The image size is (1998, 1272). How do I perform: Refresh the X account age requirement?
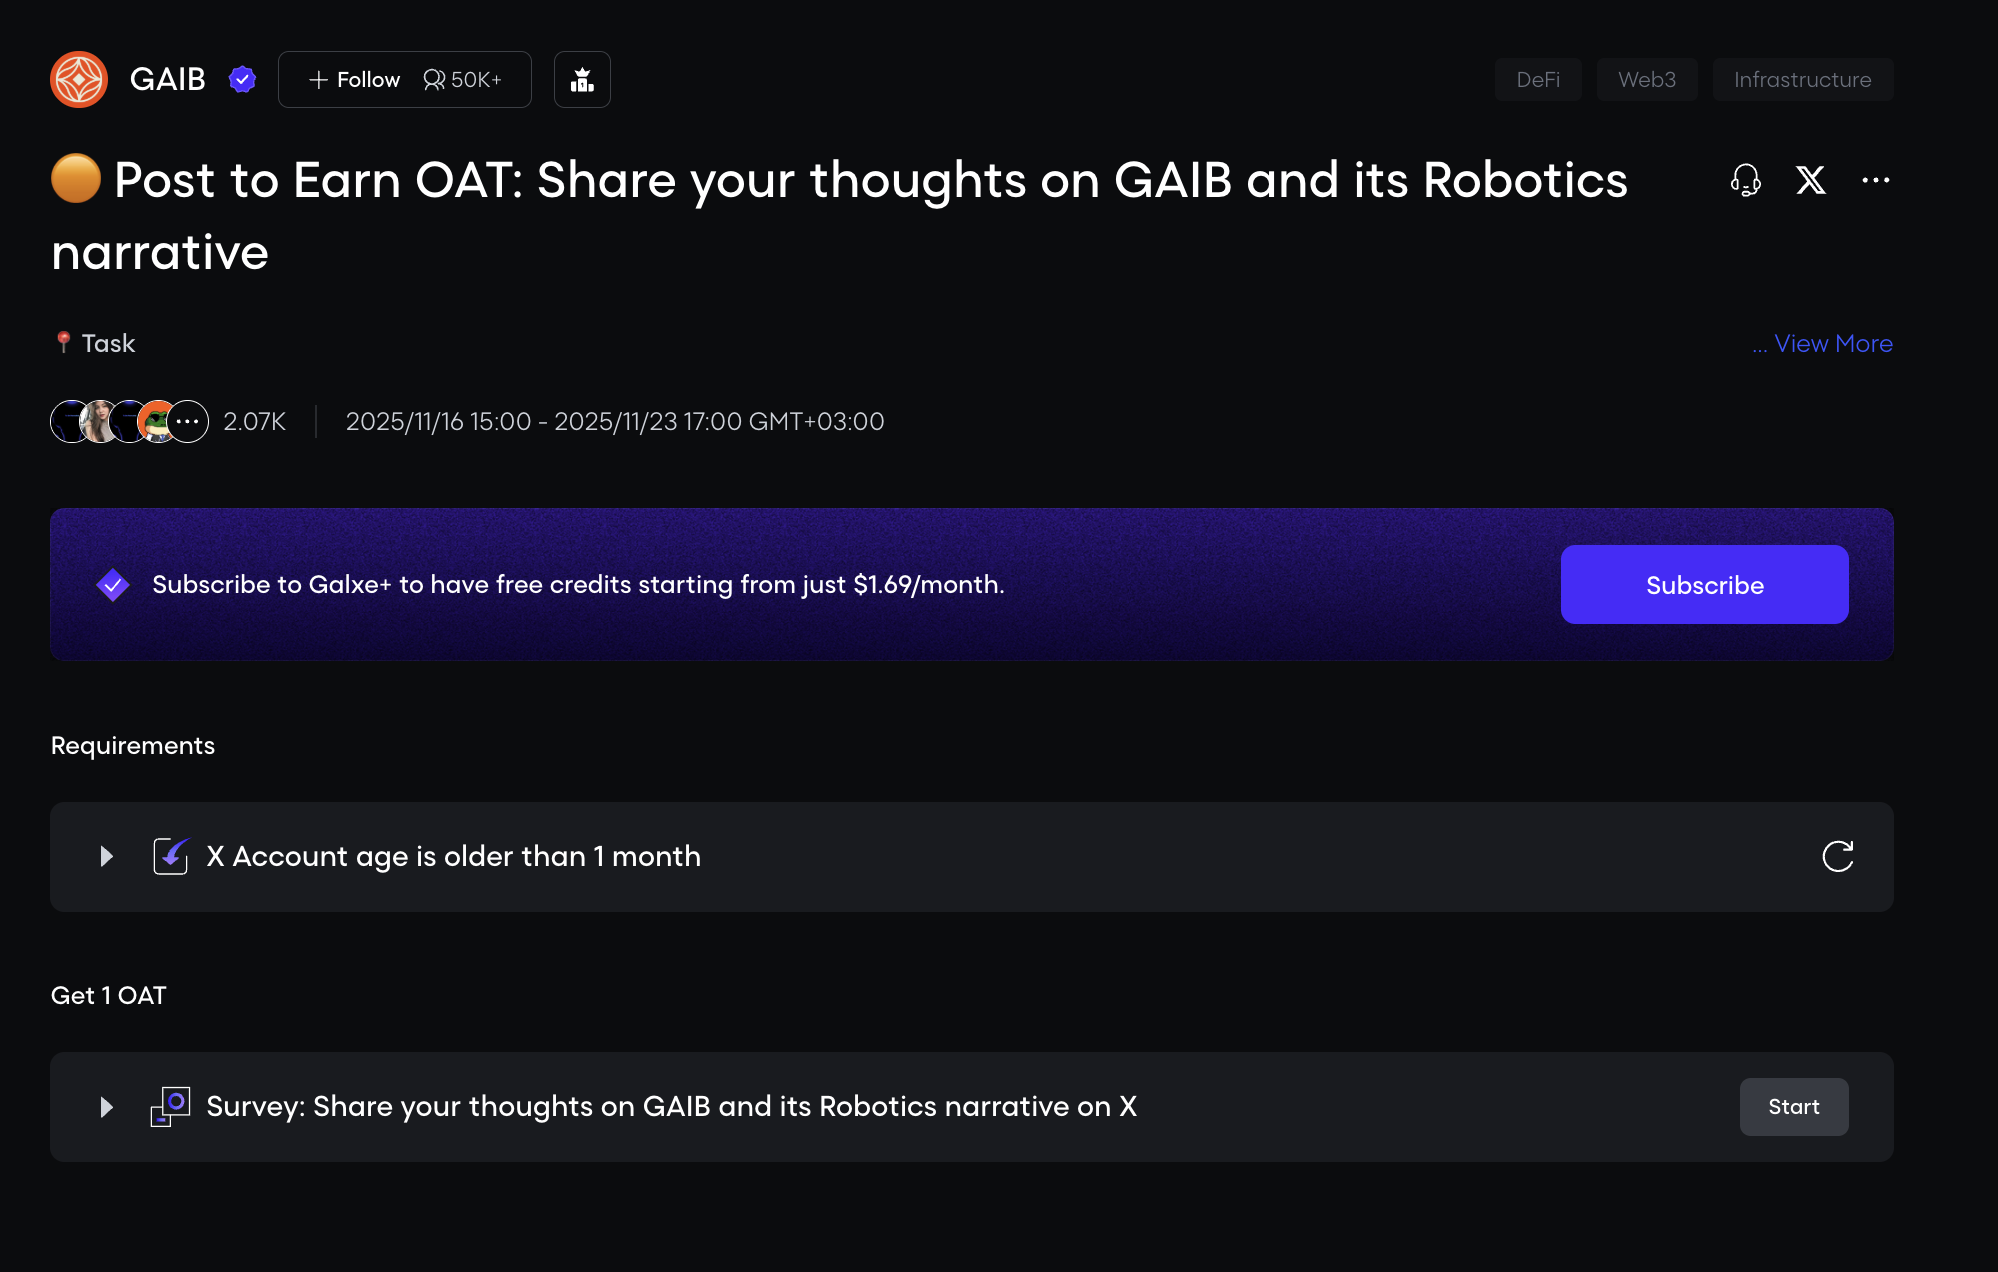(1837, 856)
